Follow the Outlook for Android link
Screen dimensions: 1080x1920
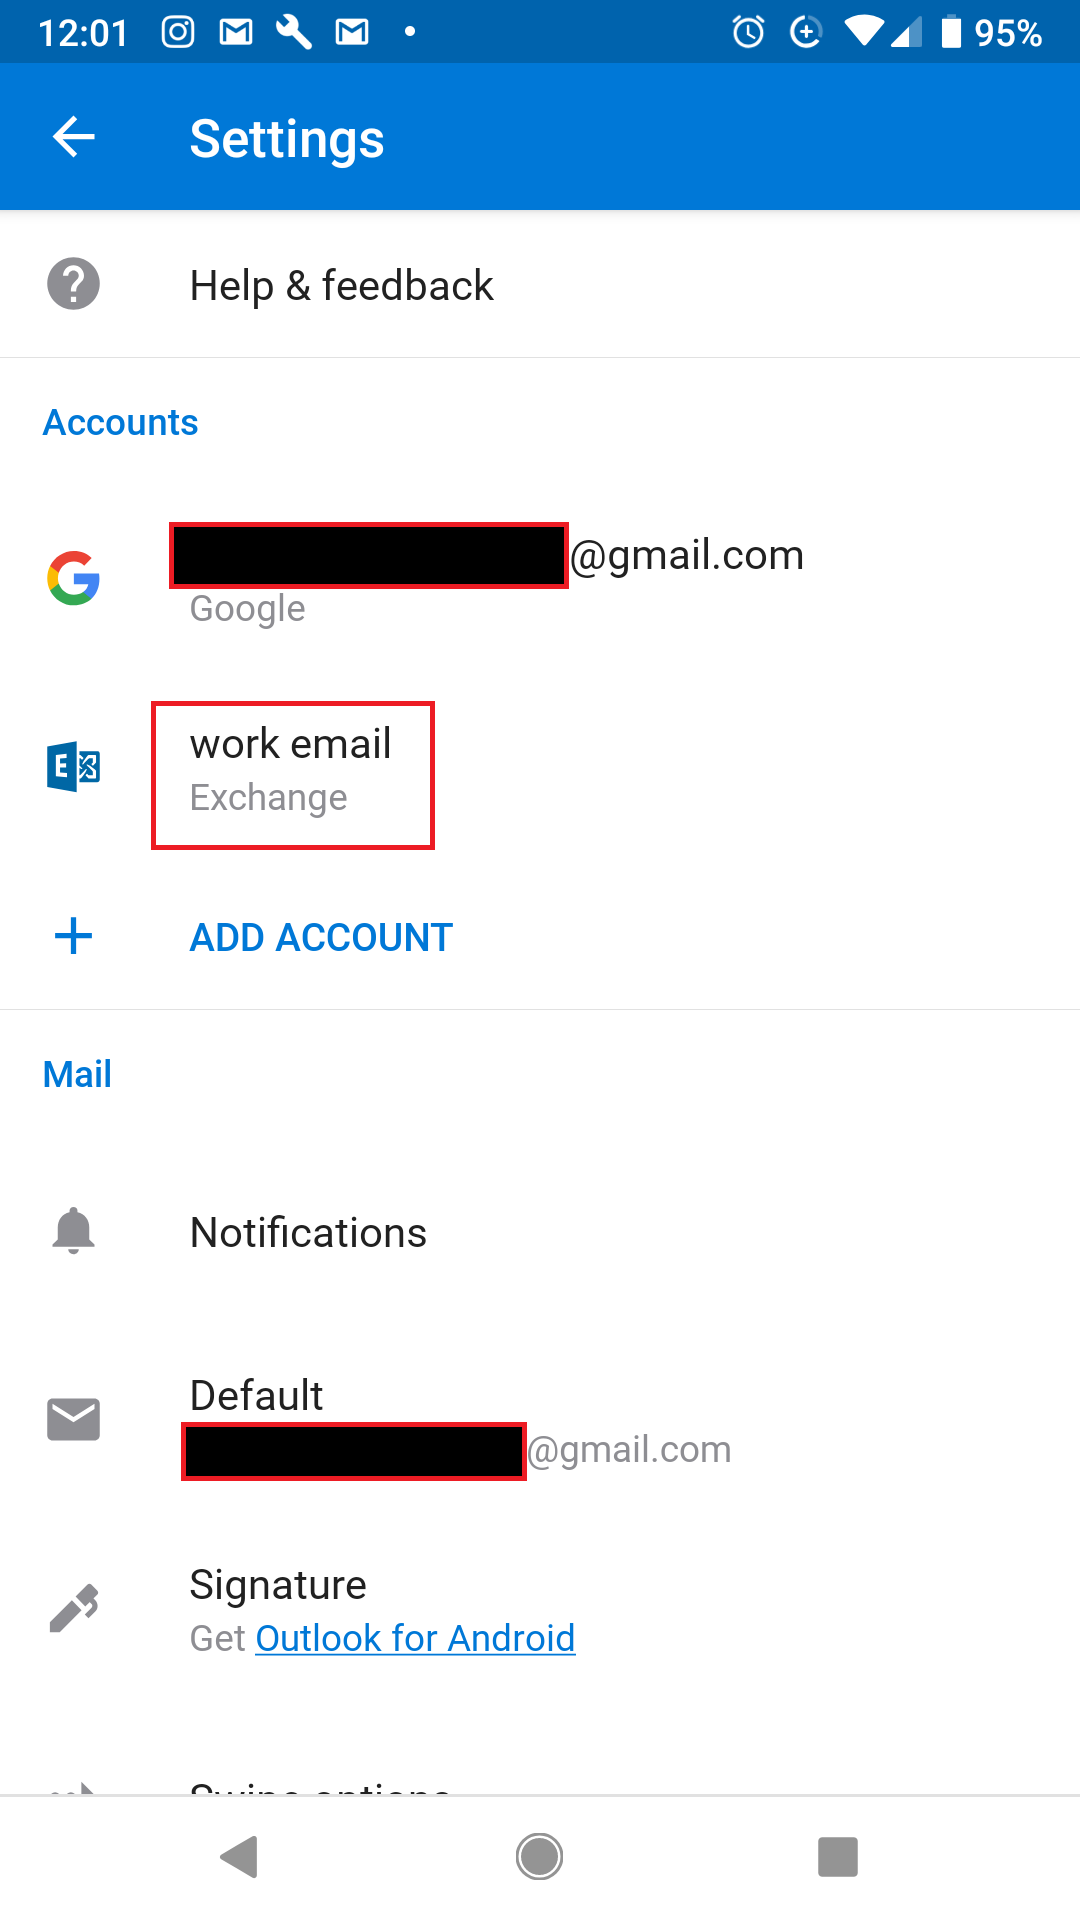pos(415,1638)
